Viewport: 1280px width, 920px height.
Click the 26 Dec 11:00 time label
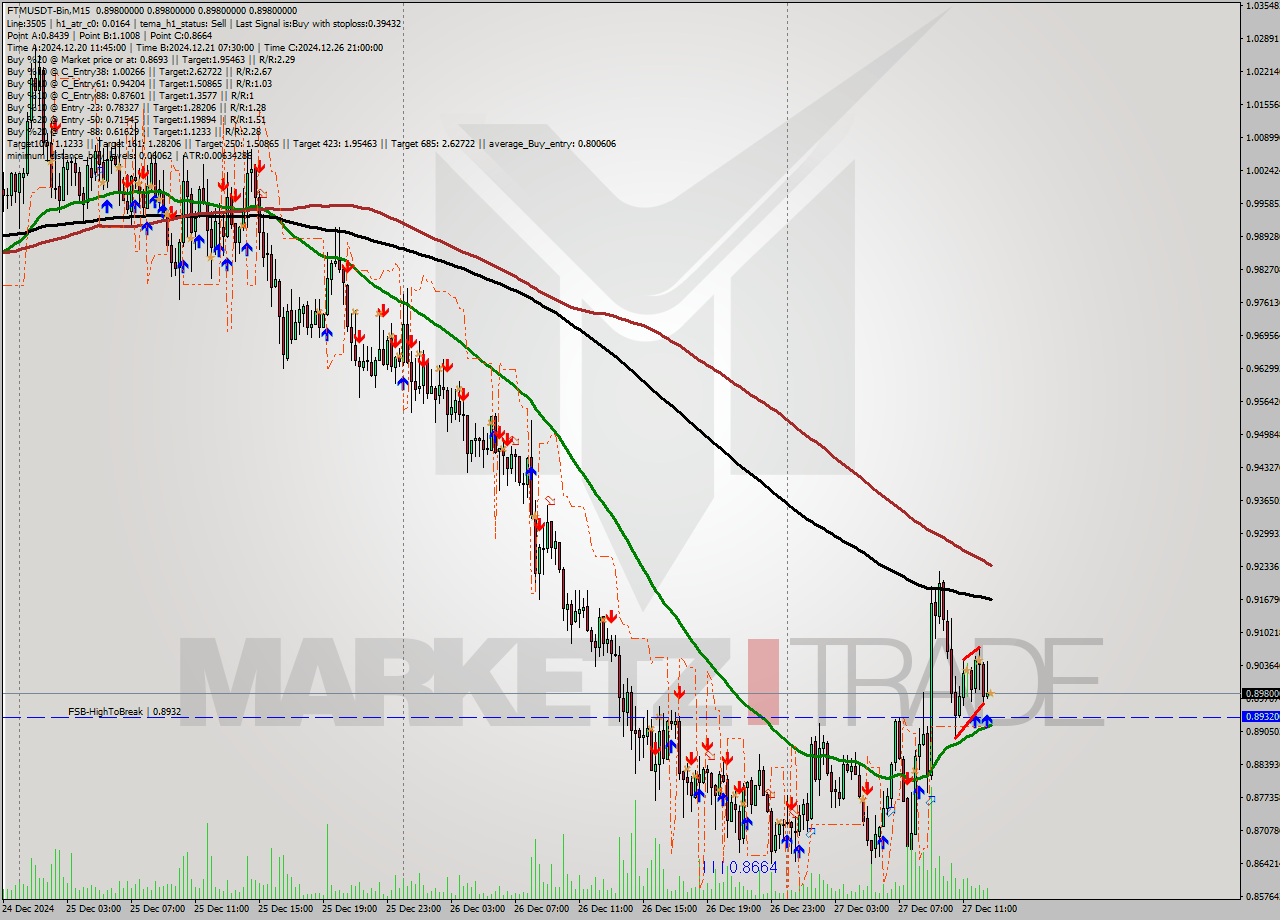point(605,909)
